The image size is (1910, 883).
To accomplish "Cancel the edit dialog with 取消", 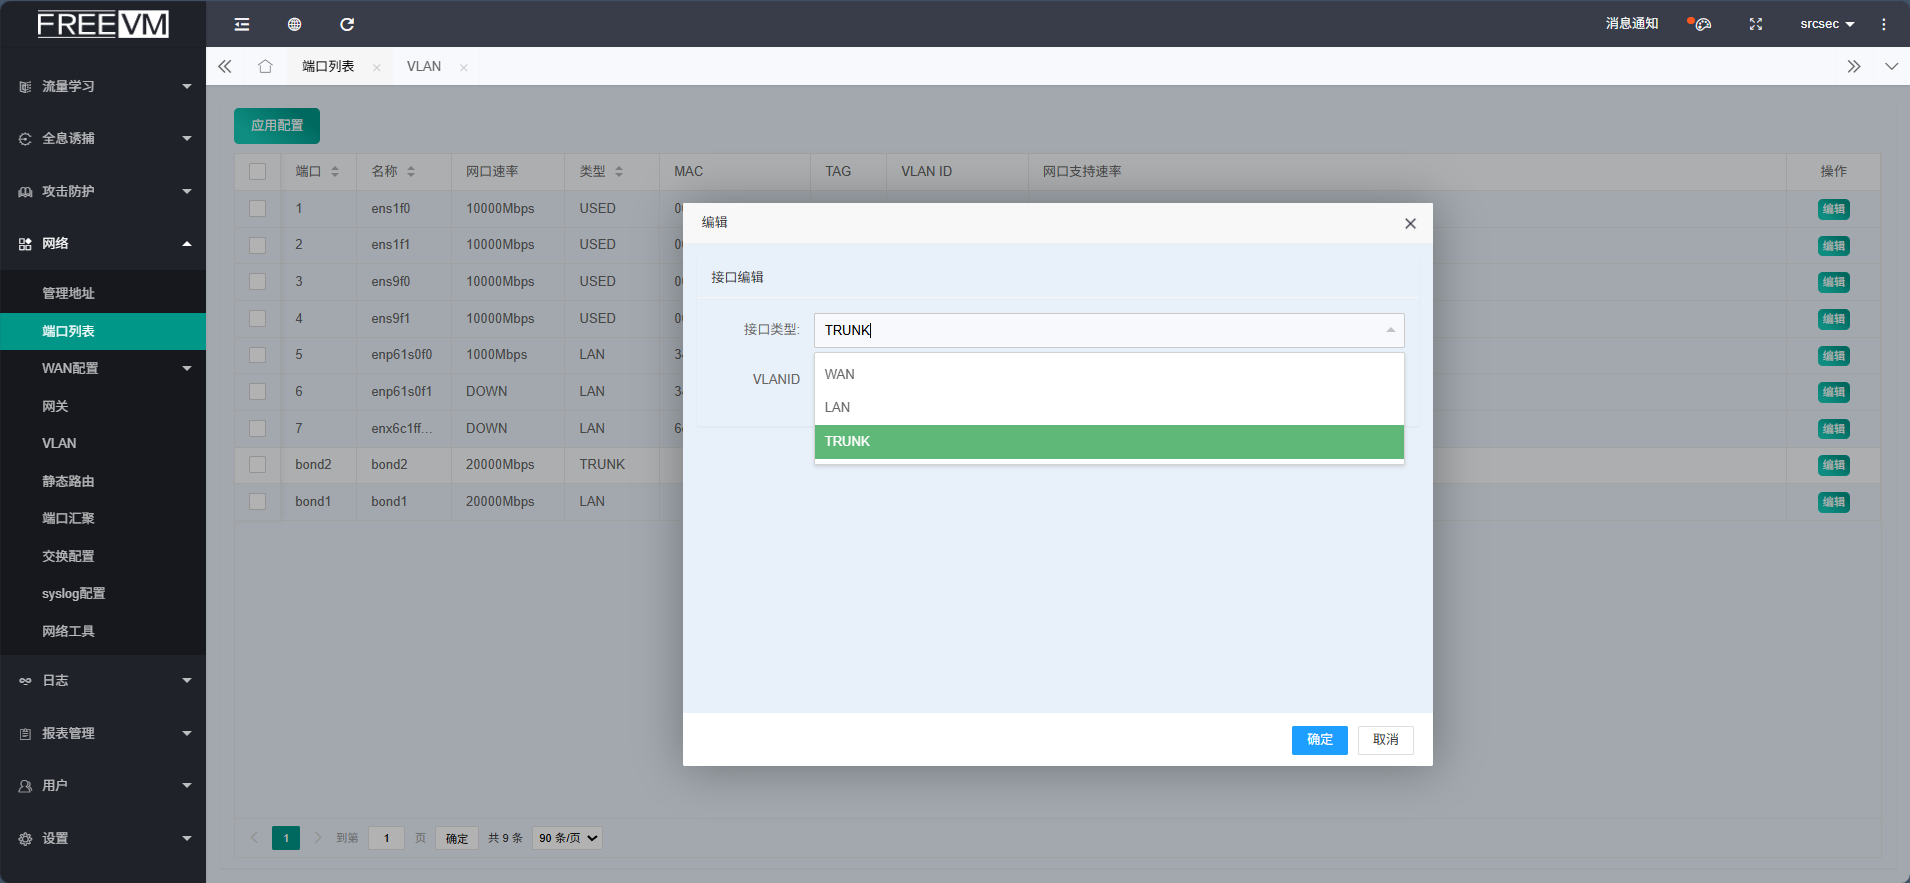I will point(1385,740).
